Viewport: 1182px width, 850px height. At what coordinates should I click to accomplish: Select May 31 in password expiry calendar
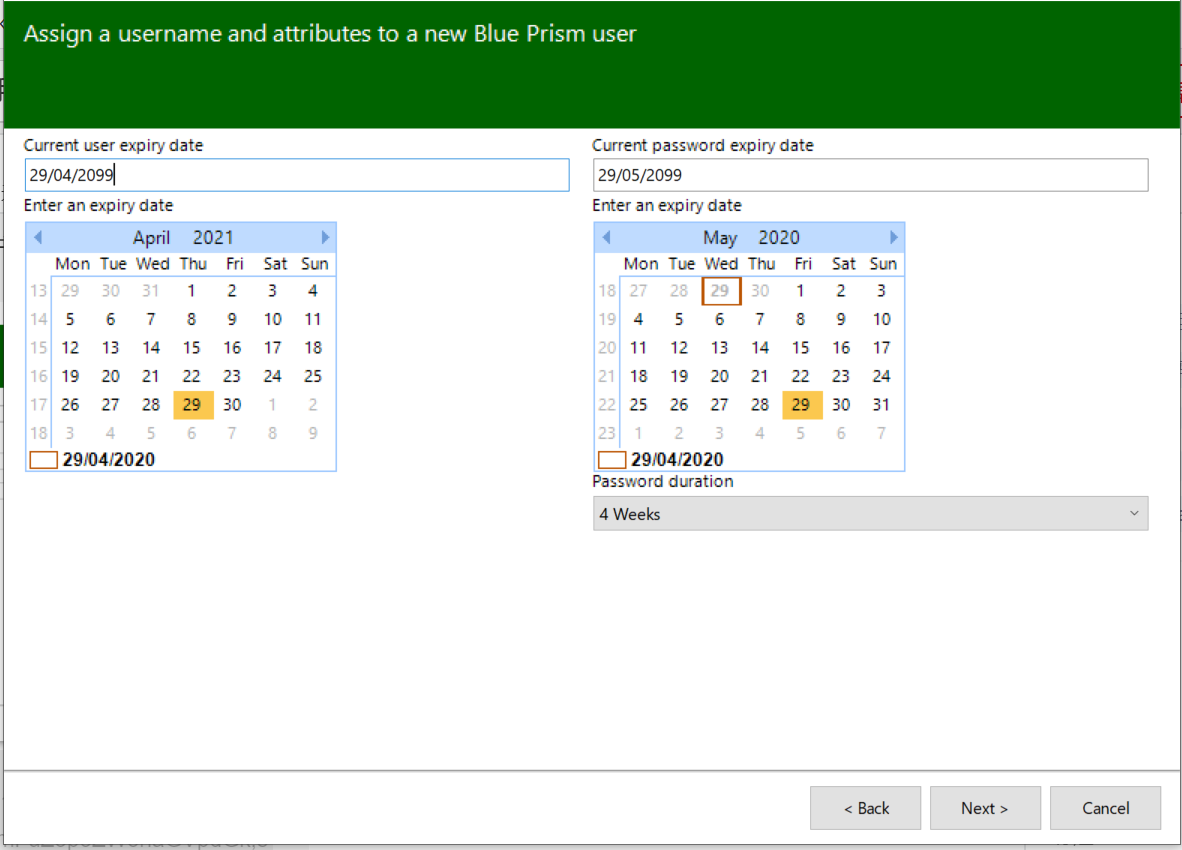[x=881, y=405]
